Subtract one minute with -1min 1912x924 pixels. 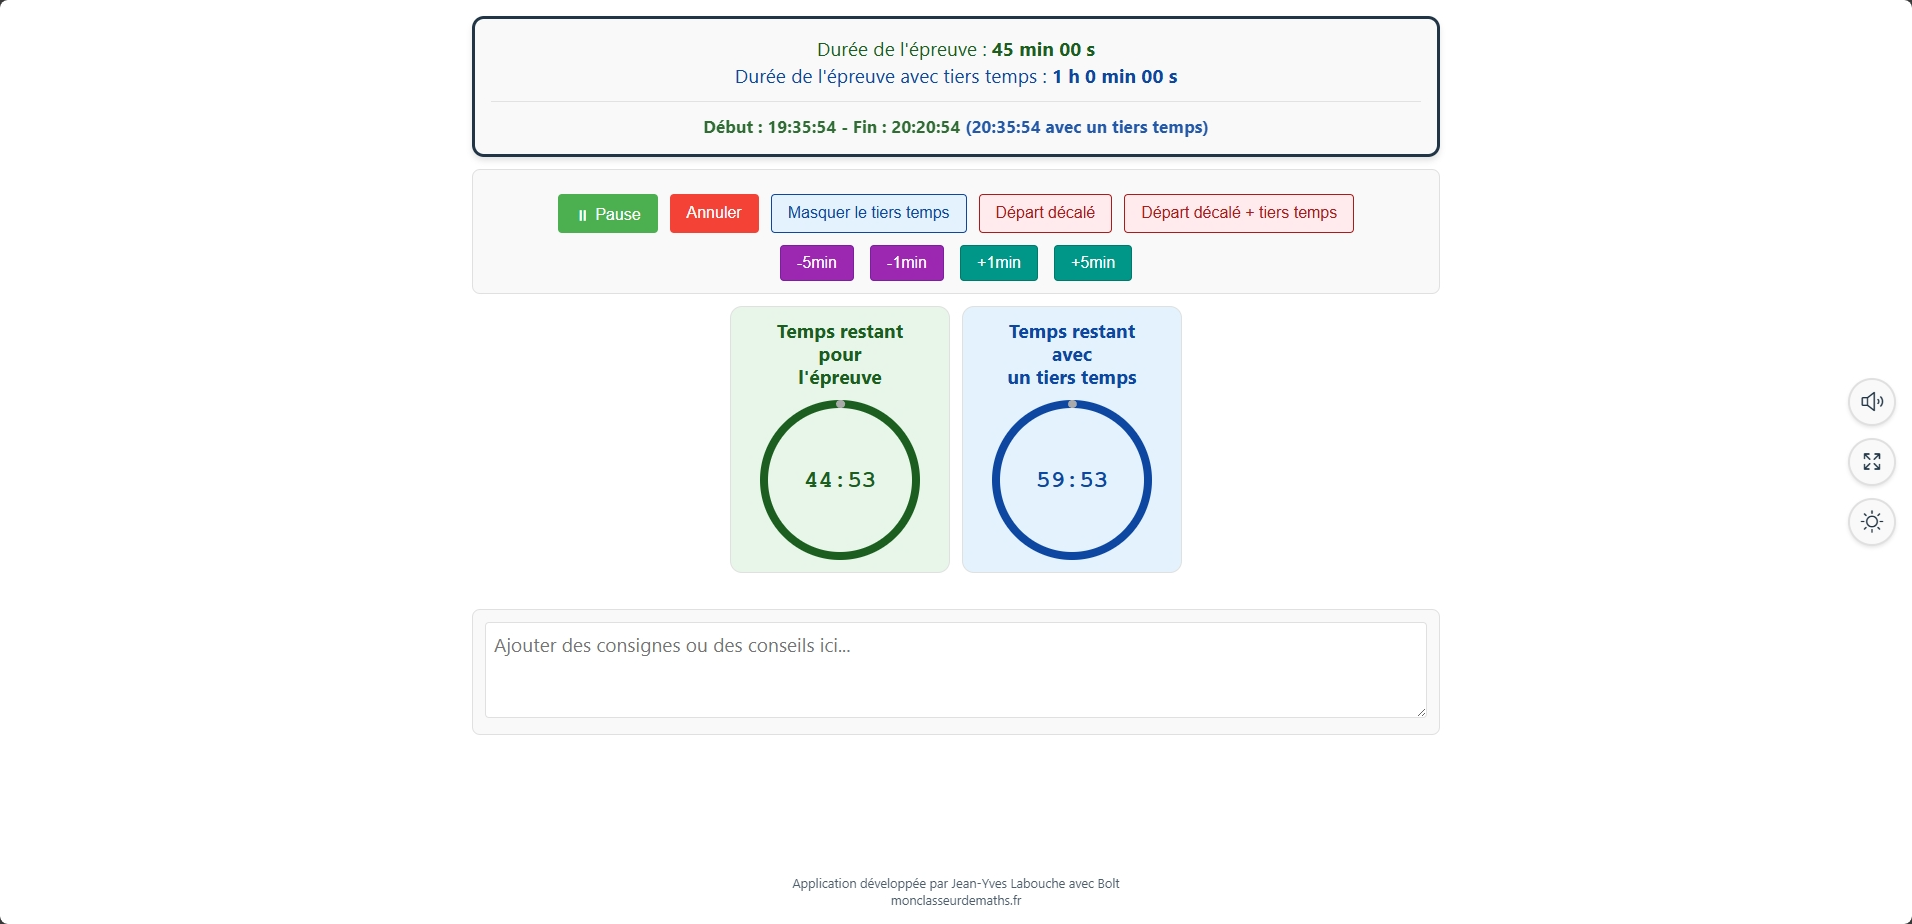coord(906,263)
